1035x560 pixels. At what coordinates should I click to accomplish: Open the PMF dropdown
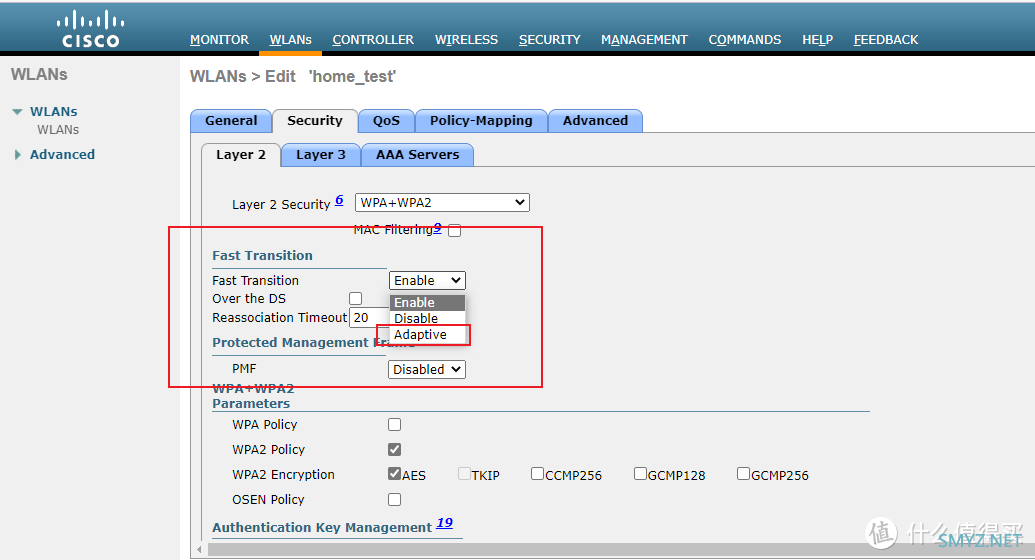click(426, 369)
